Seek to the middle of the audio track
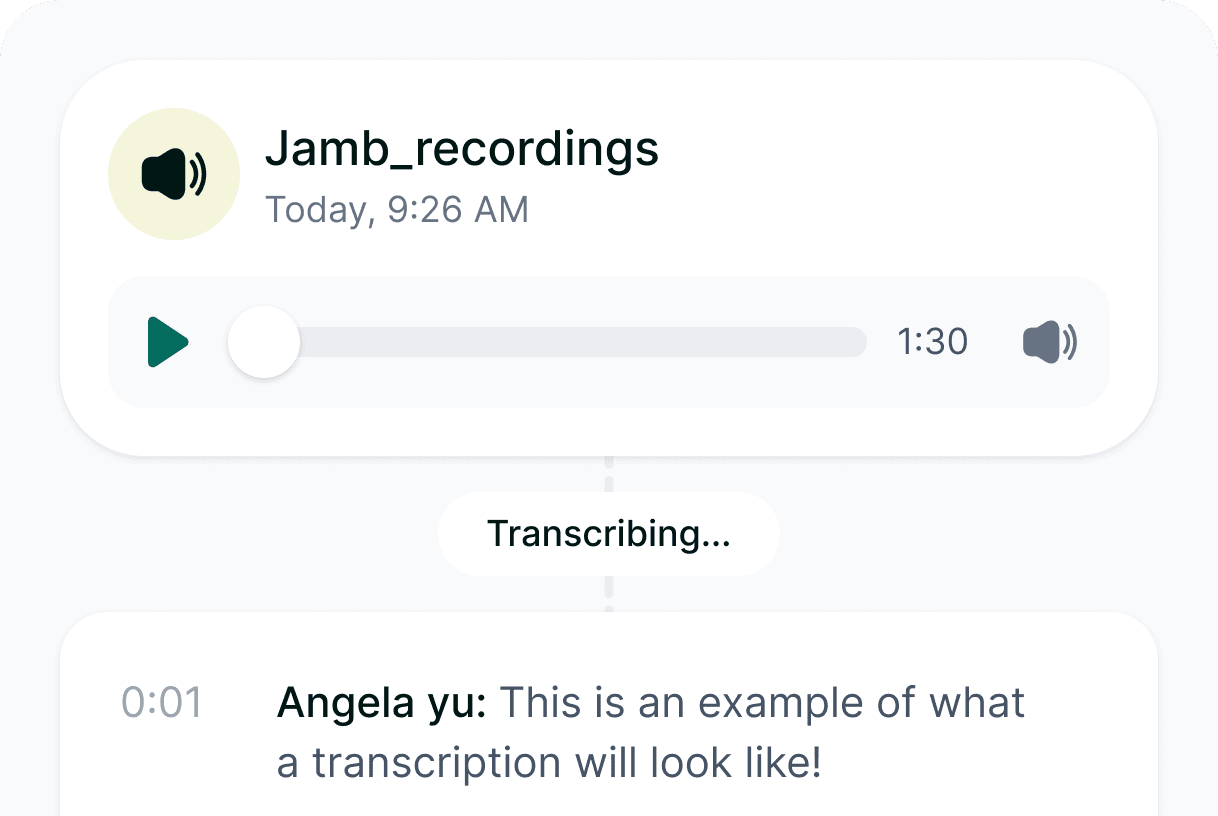This screenshot has width=1218, height=816. point(564,342)
